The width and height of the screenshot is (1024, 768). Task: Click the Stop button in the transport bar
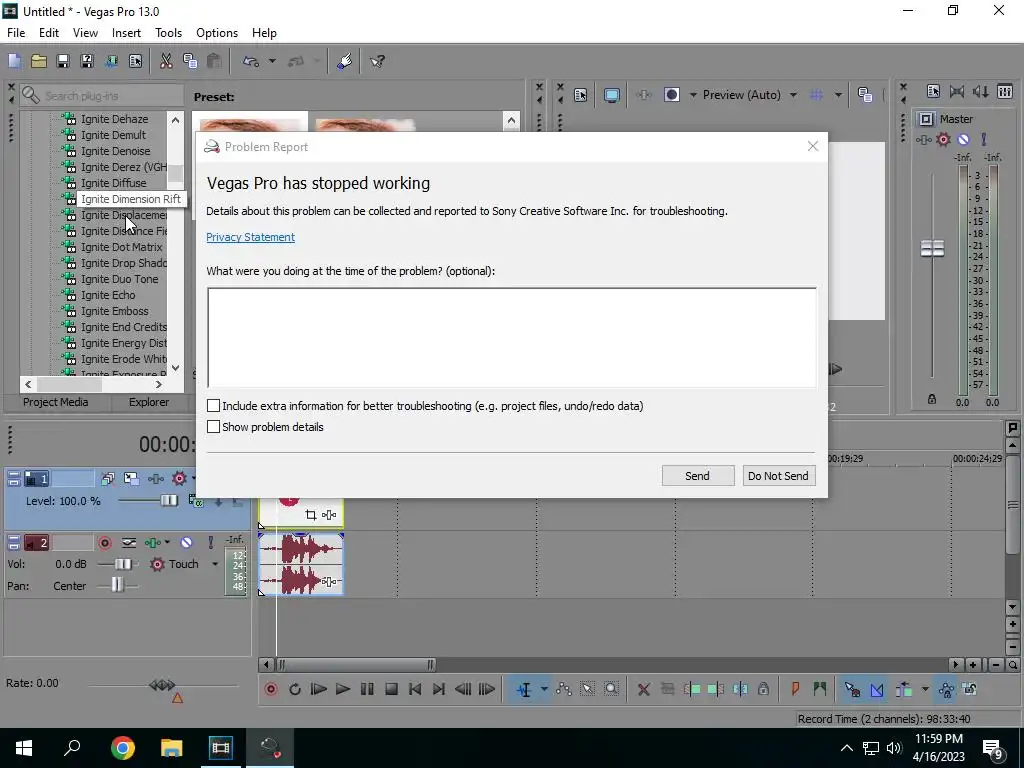[391, 689]
